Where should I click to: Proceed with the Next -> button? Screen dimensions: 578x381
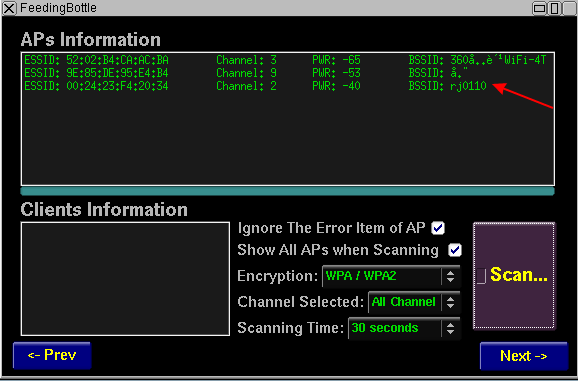(x=524, y=356)
